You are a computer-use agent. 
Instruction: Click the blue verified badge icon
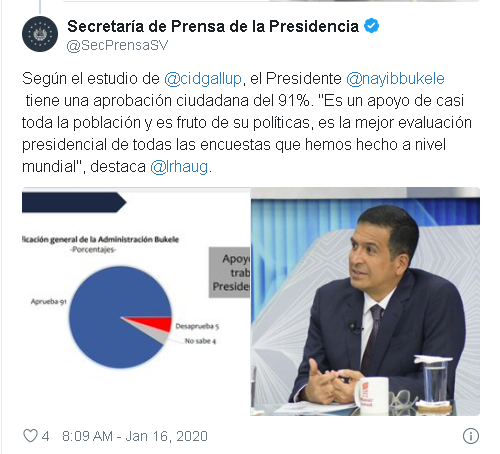(371, 26)
